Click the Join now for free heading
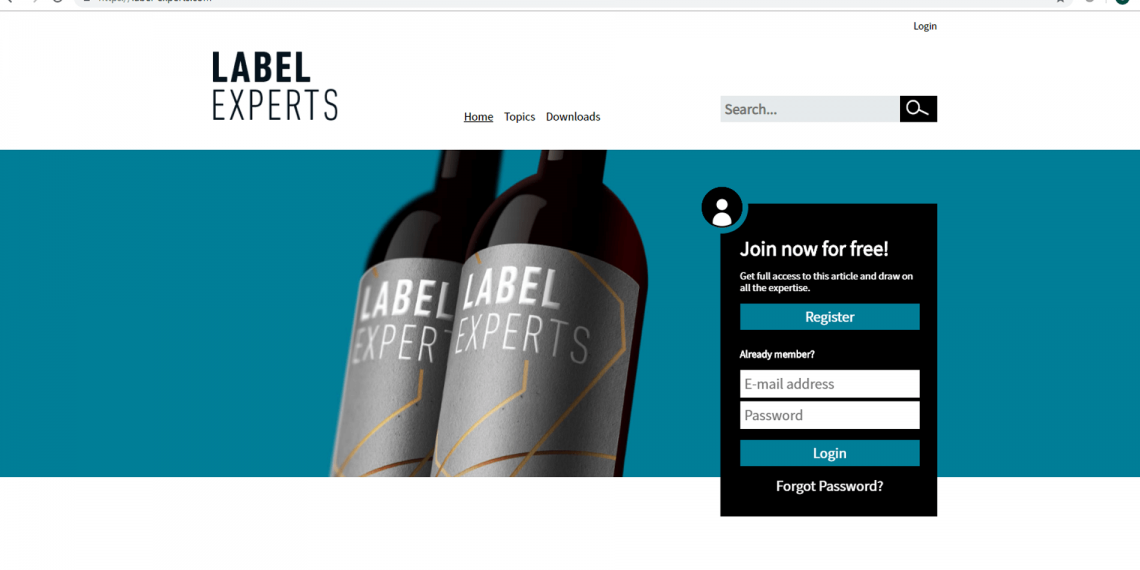Viewport: 1140px width, 570px height. tap(814, 249)
